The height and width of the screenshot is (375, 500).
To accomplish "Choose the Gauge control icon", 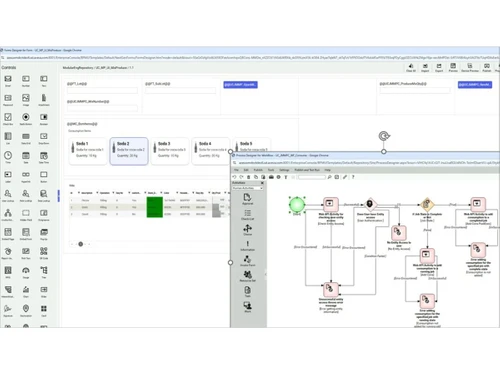I will coord(26,270).
